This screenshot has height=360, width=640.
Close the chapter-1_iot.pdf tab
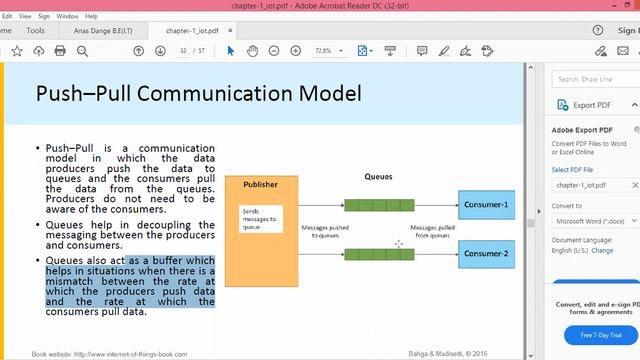230,31
